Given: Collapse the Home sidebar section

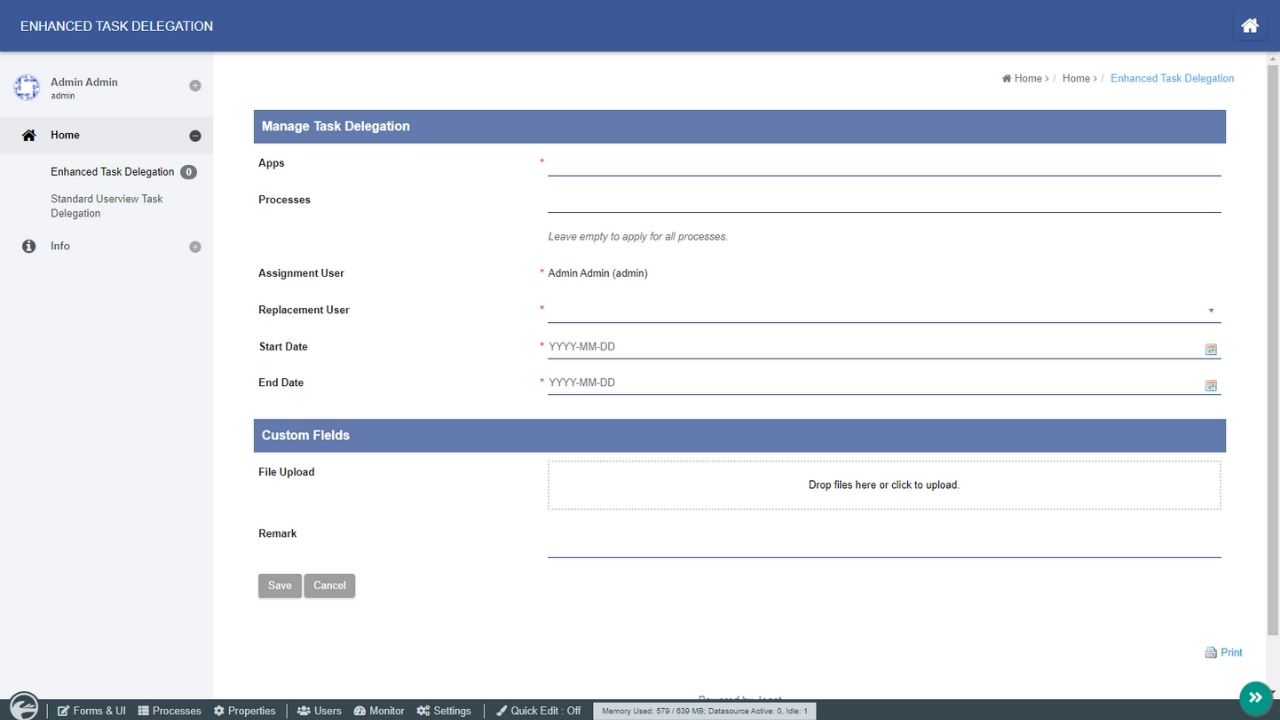Looking at the screenshot, I should (x=195, y=136).
